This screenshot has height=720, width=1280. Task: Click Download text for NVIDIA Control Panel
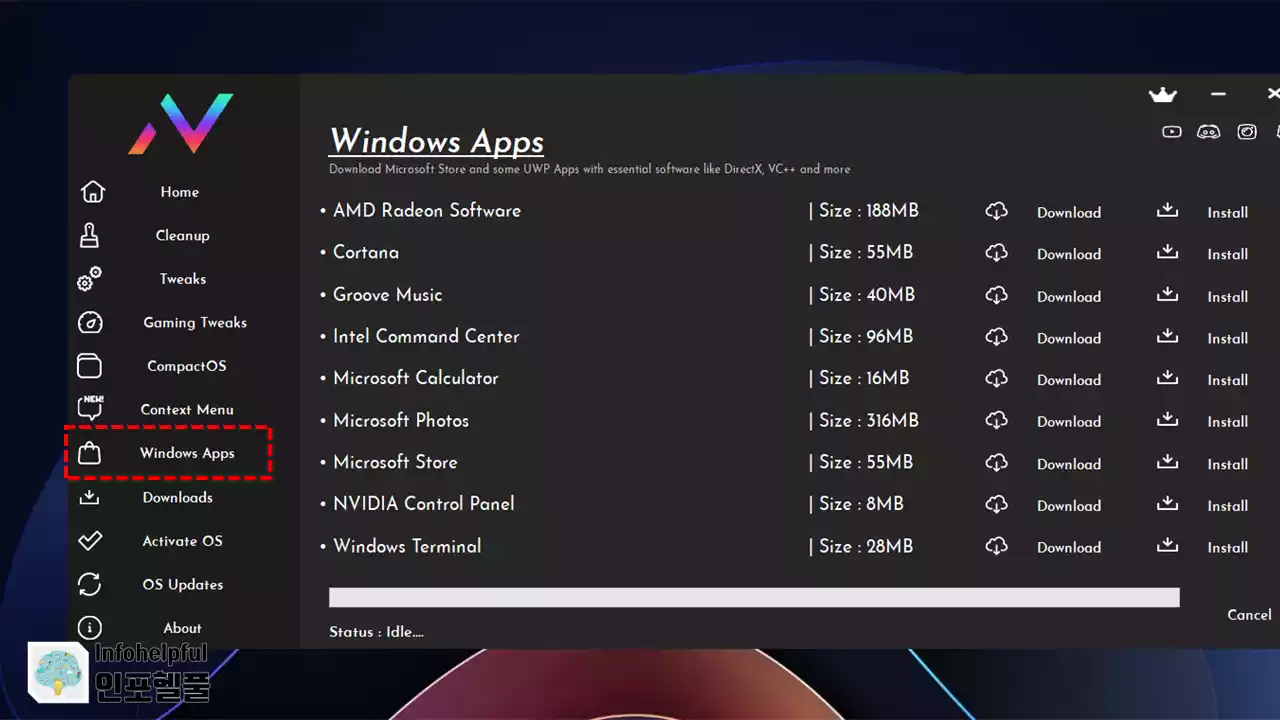(x=1069, y=506)
